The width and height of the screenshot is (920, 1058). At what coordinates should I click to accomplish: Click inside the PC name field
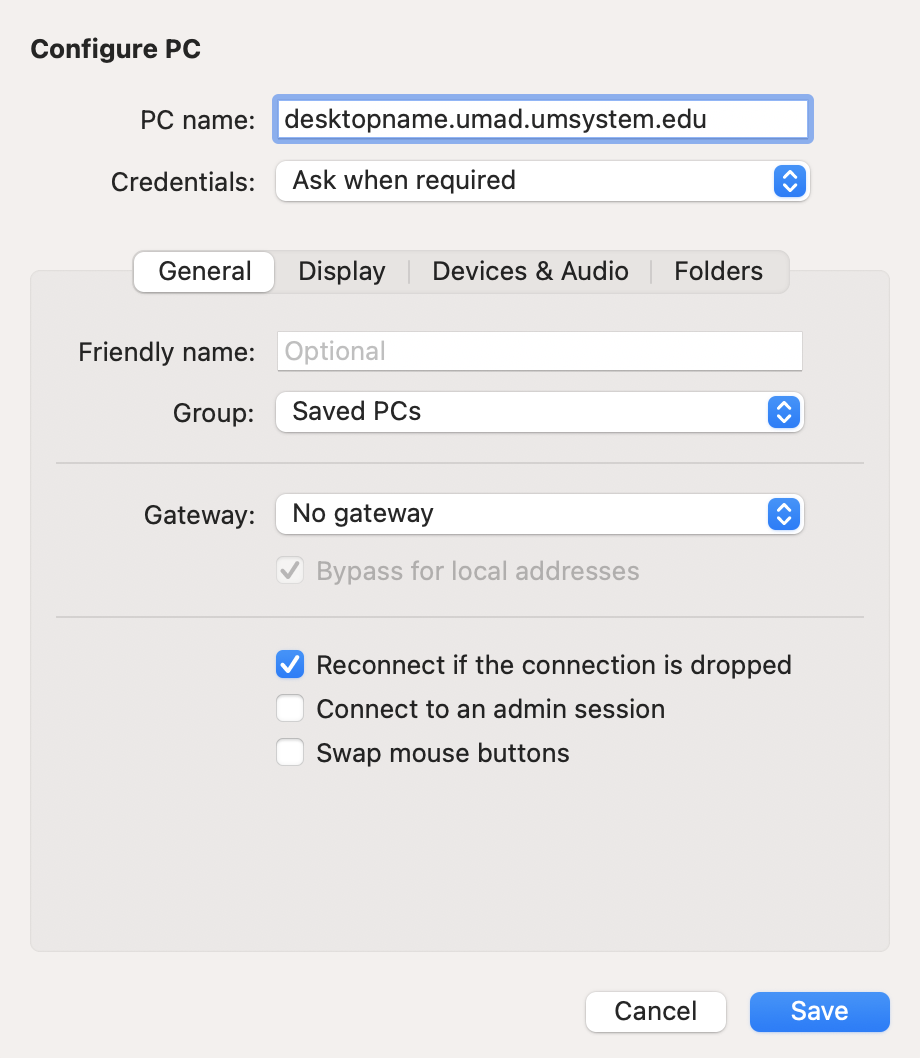pyautogui.click(x=542, y=119)
